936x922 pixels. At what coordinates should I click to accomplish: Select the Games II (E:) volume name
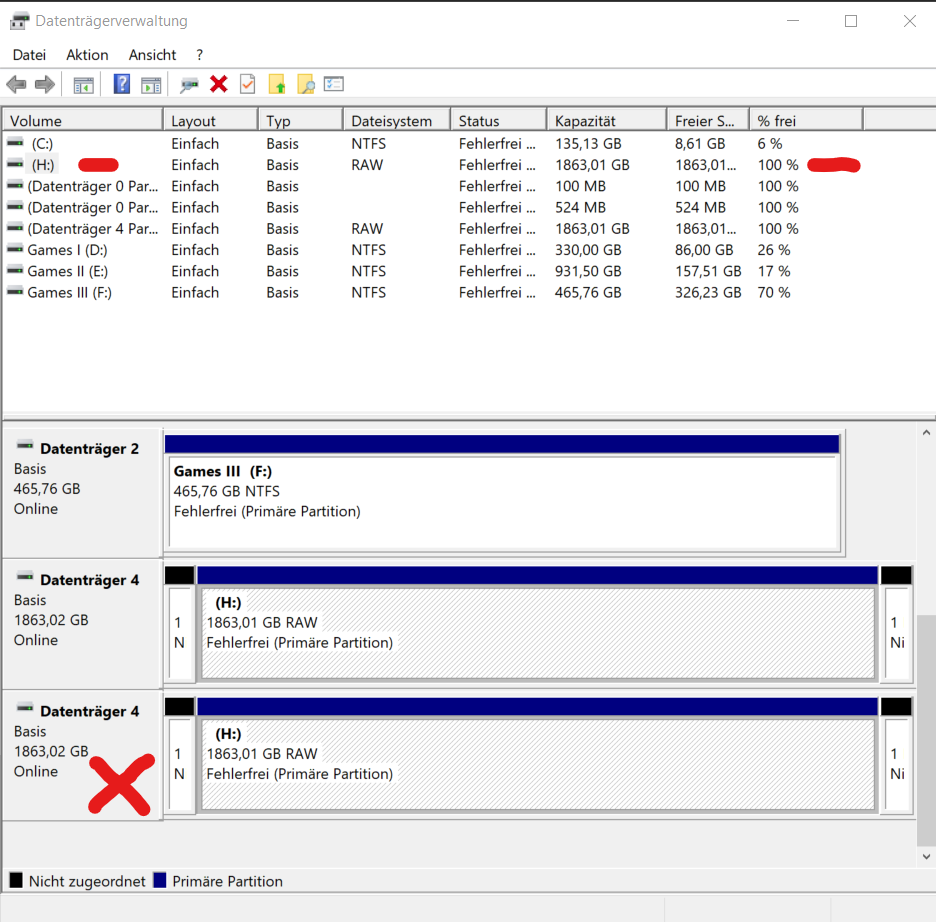(x=67, y=272)
